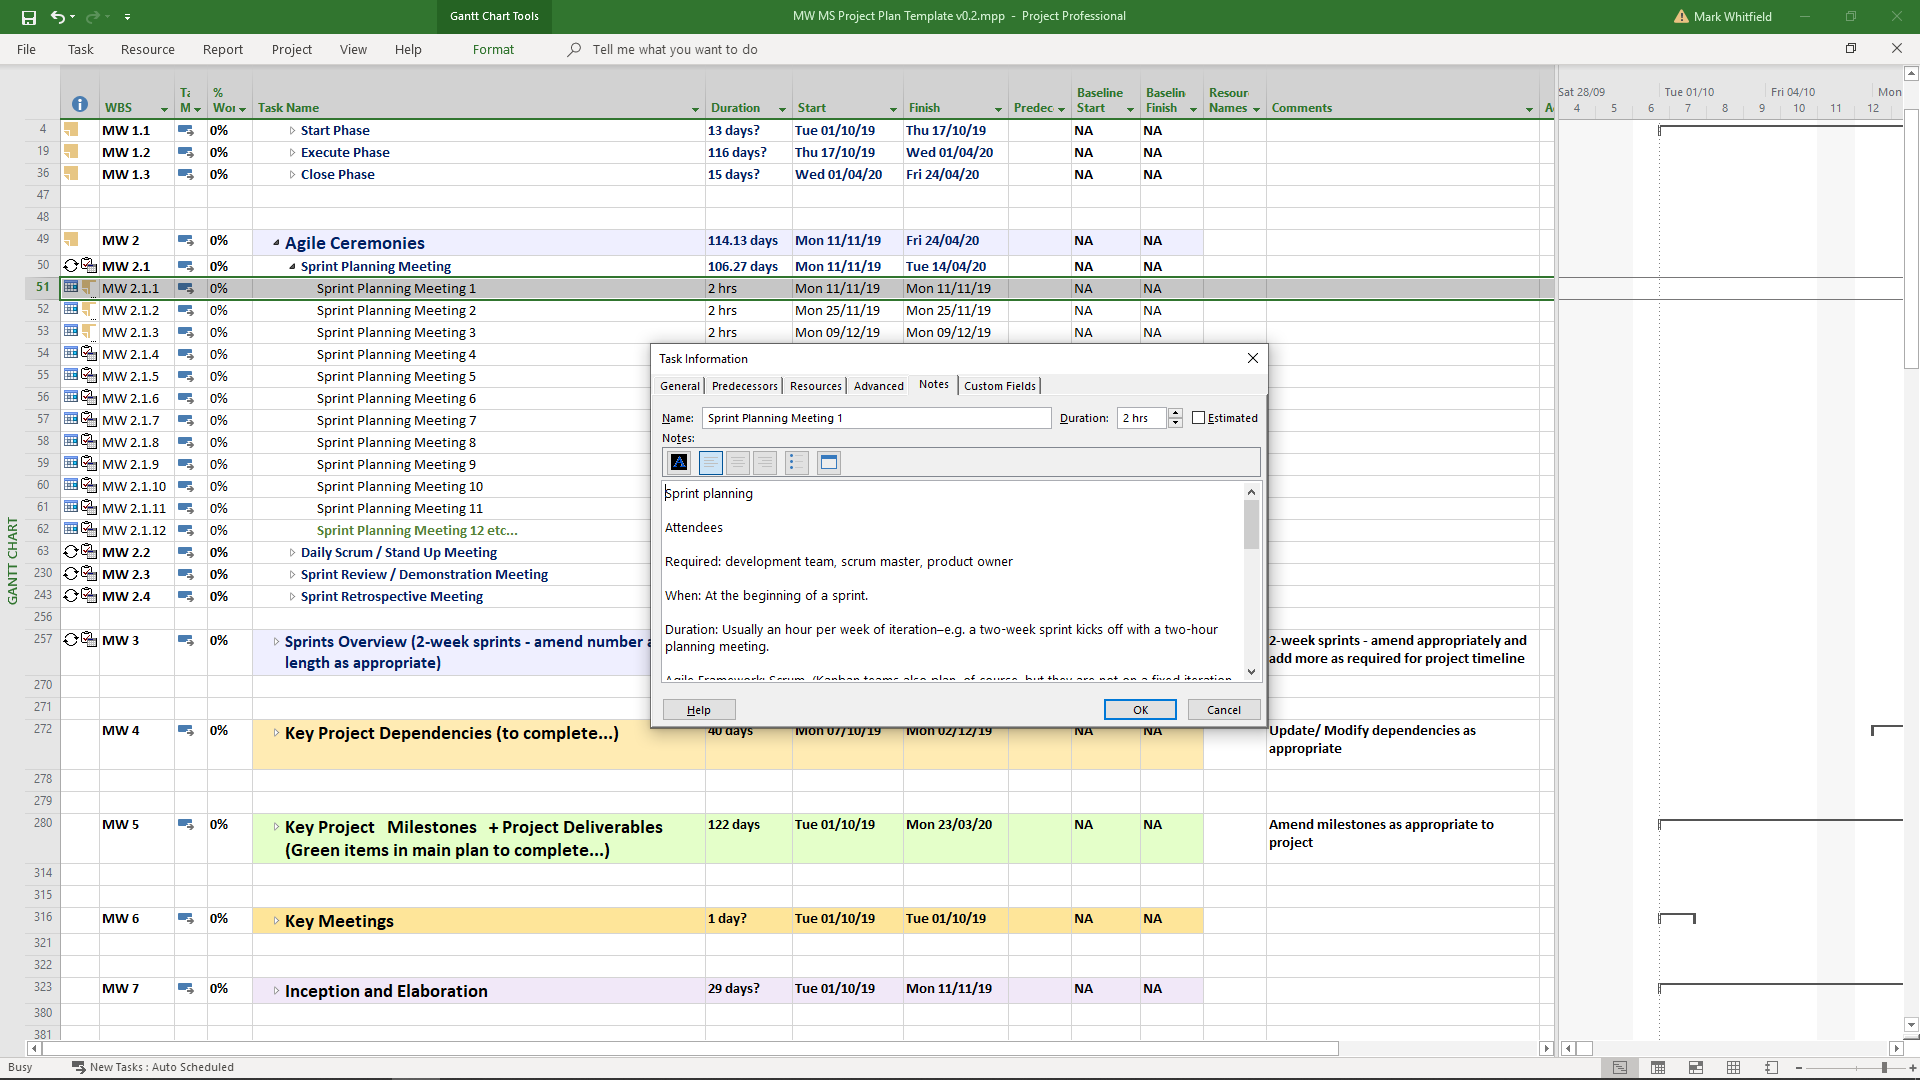1920x1080 pixels.
Task: Apply bulleted list in notes
Action: pos(796,462)
